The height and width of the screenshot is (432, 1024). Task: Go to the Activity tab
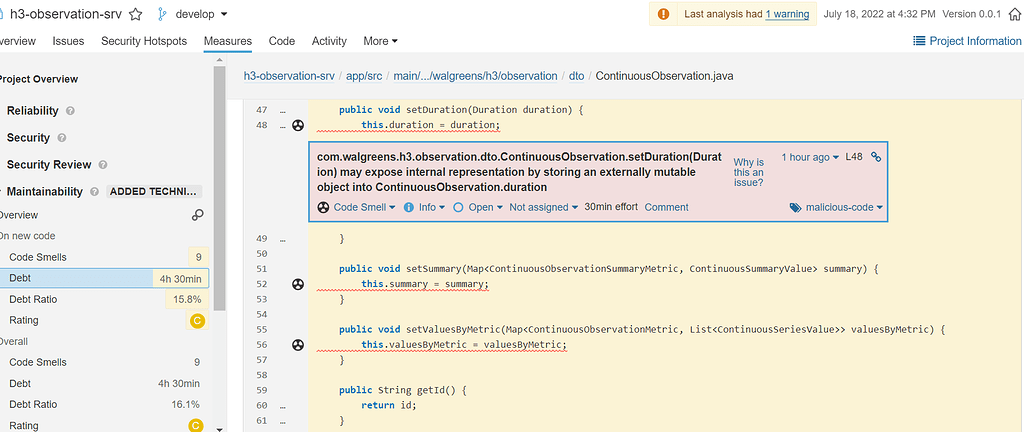(329, 41)
